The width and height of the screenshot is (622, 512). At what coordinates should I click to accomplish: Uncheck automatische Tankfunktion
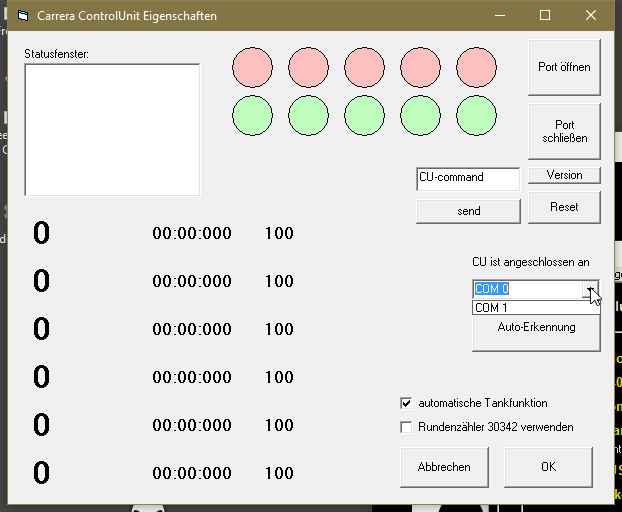coord(406,403)
